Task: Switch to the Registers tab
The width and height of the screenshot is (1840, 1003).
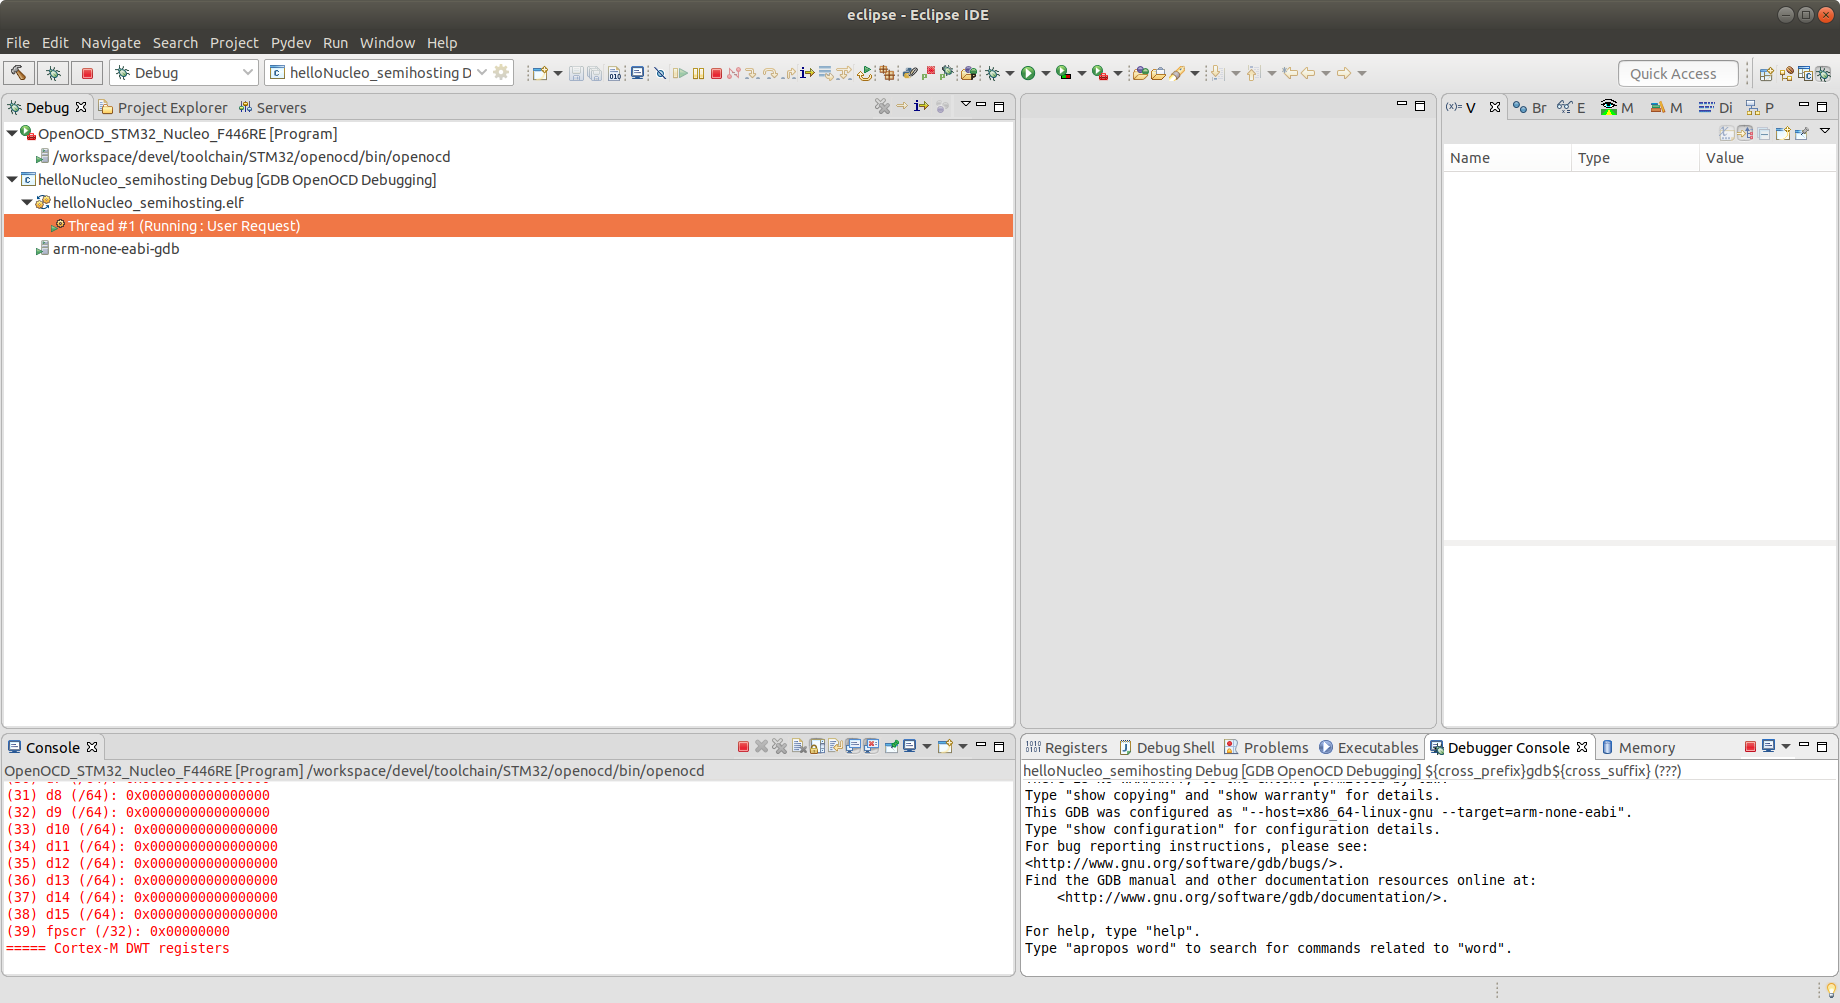Action: click(1066, 747)
